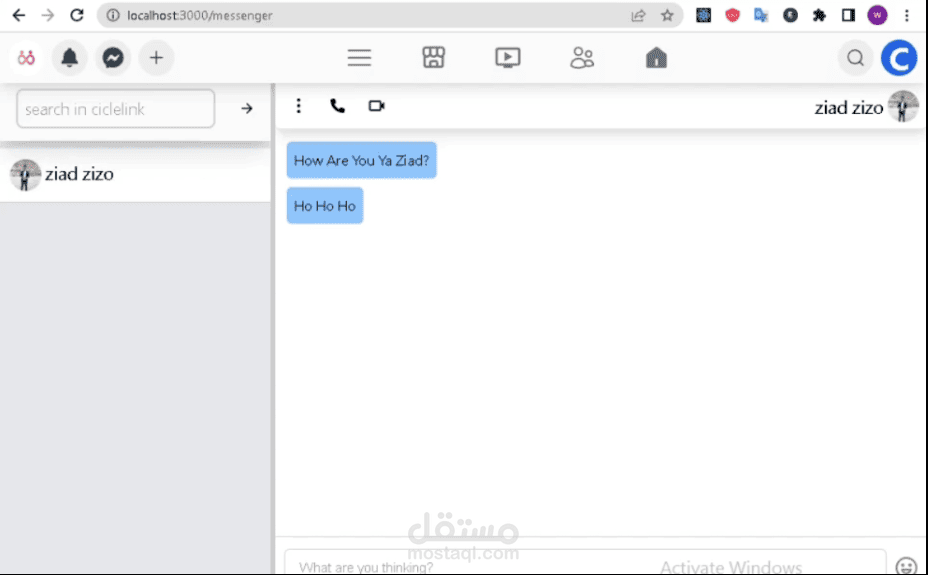This screenshot has height=575, width=928.
Task: Reload the messenger page
Action: (77, 15)
